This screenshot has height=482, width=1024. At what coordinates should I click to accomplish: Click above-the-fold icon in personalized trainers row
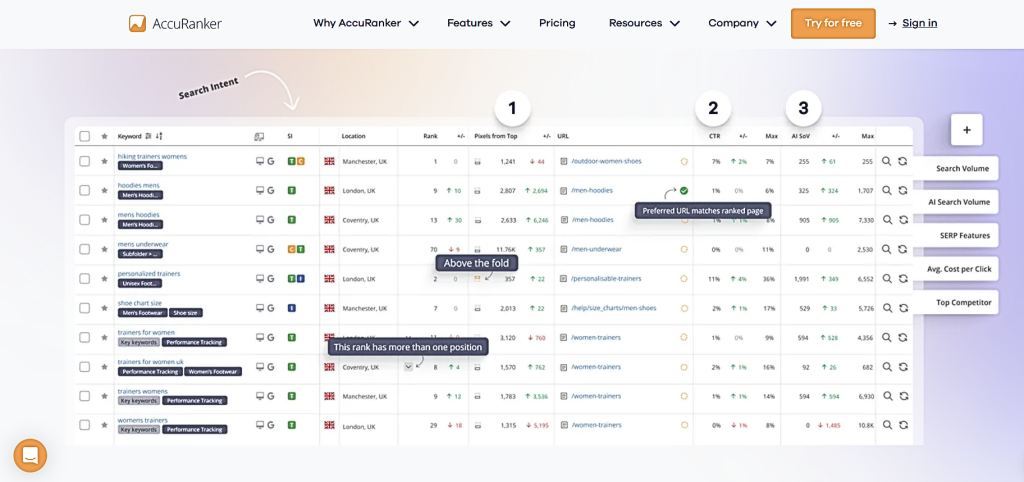(x=477, y=278)
